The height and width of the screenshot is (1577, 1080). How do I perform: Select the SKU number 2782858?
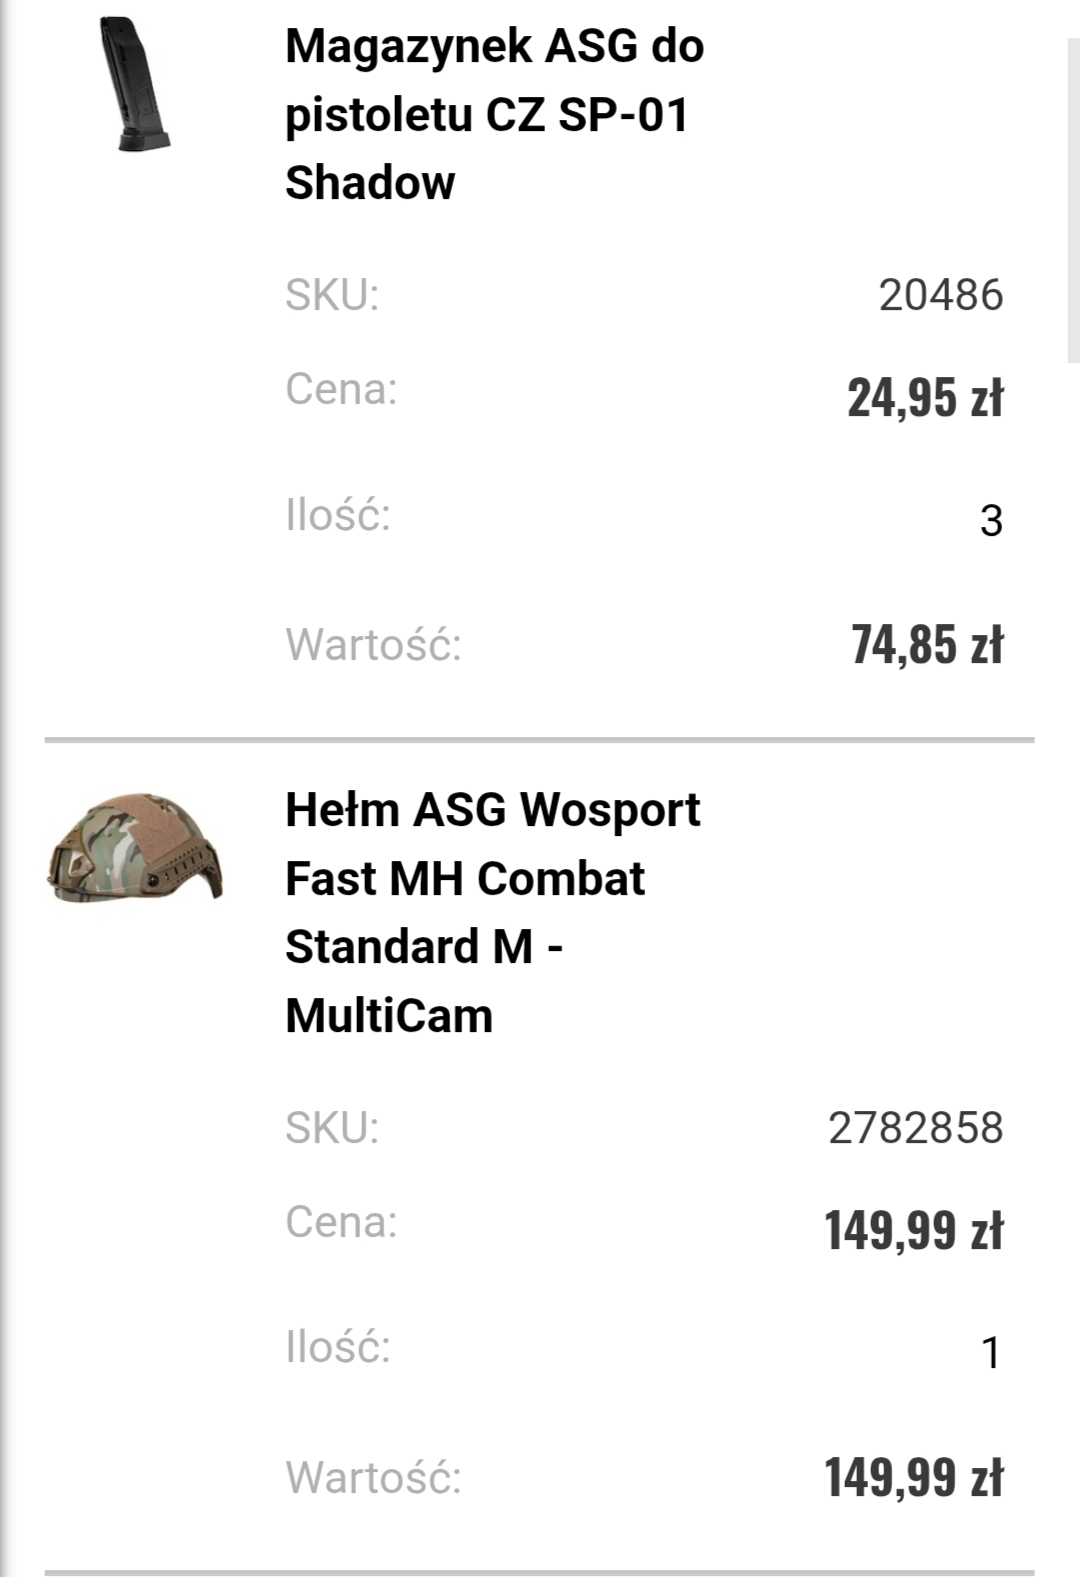915,1128
